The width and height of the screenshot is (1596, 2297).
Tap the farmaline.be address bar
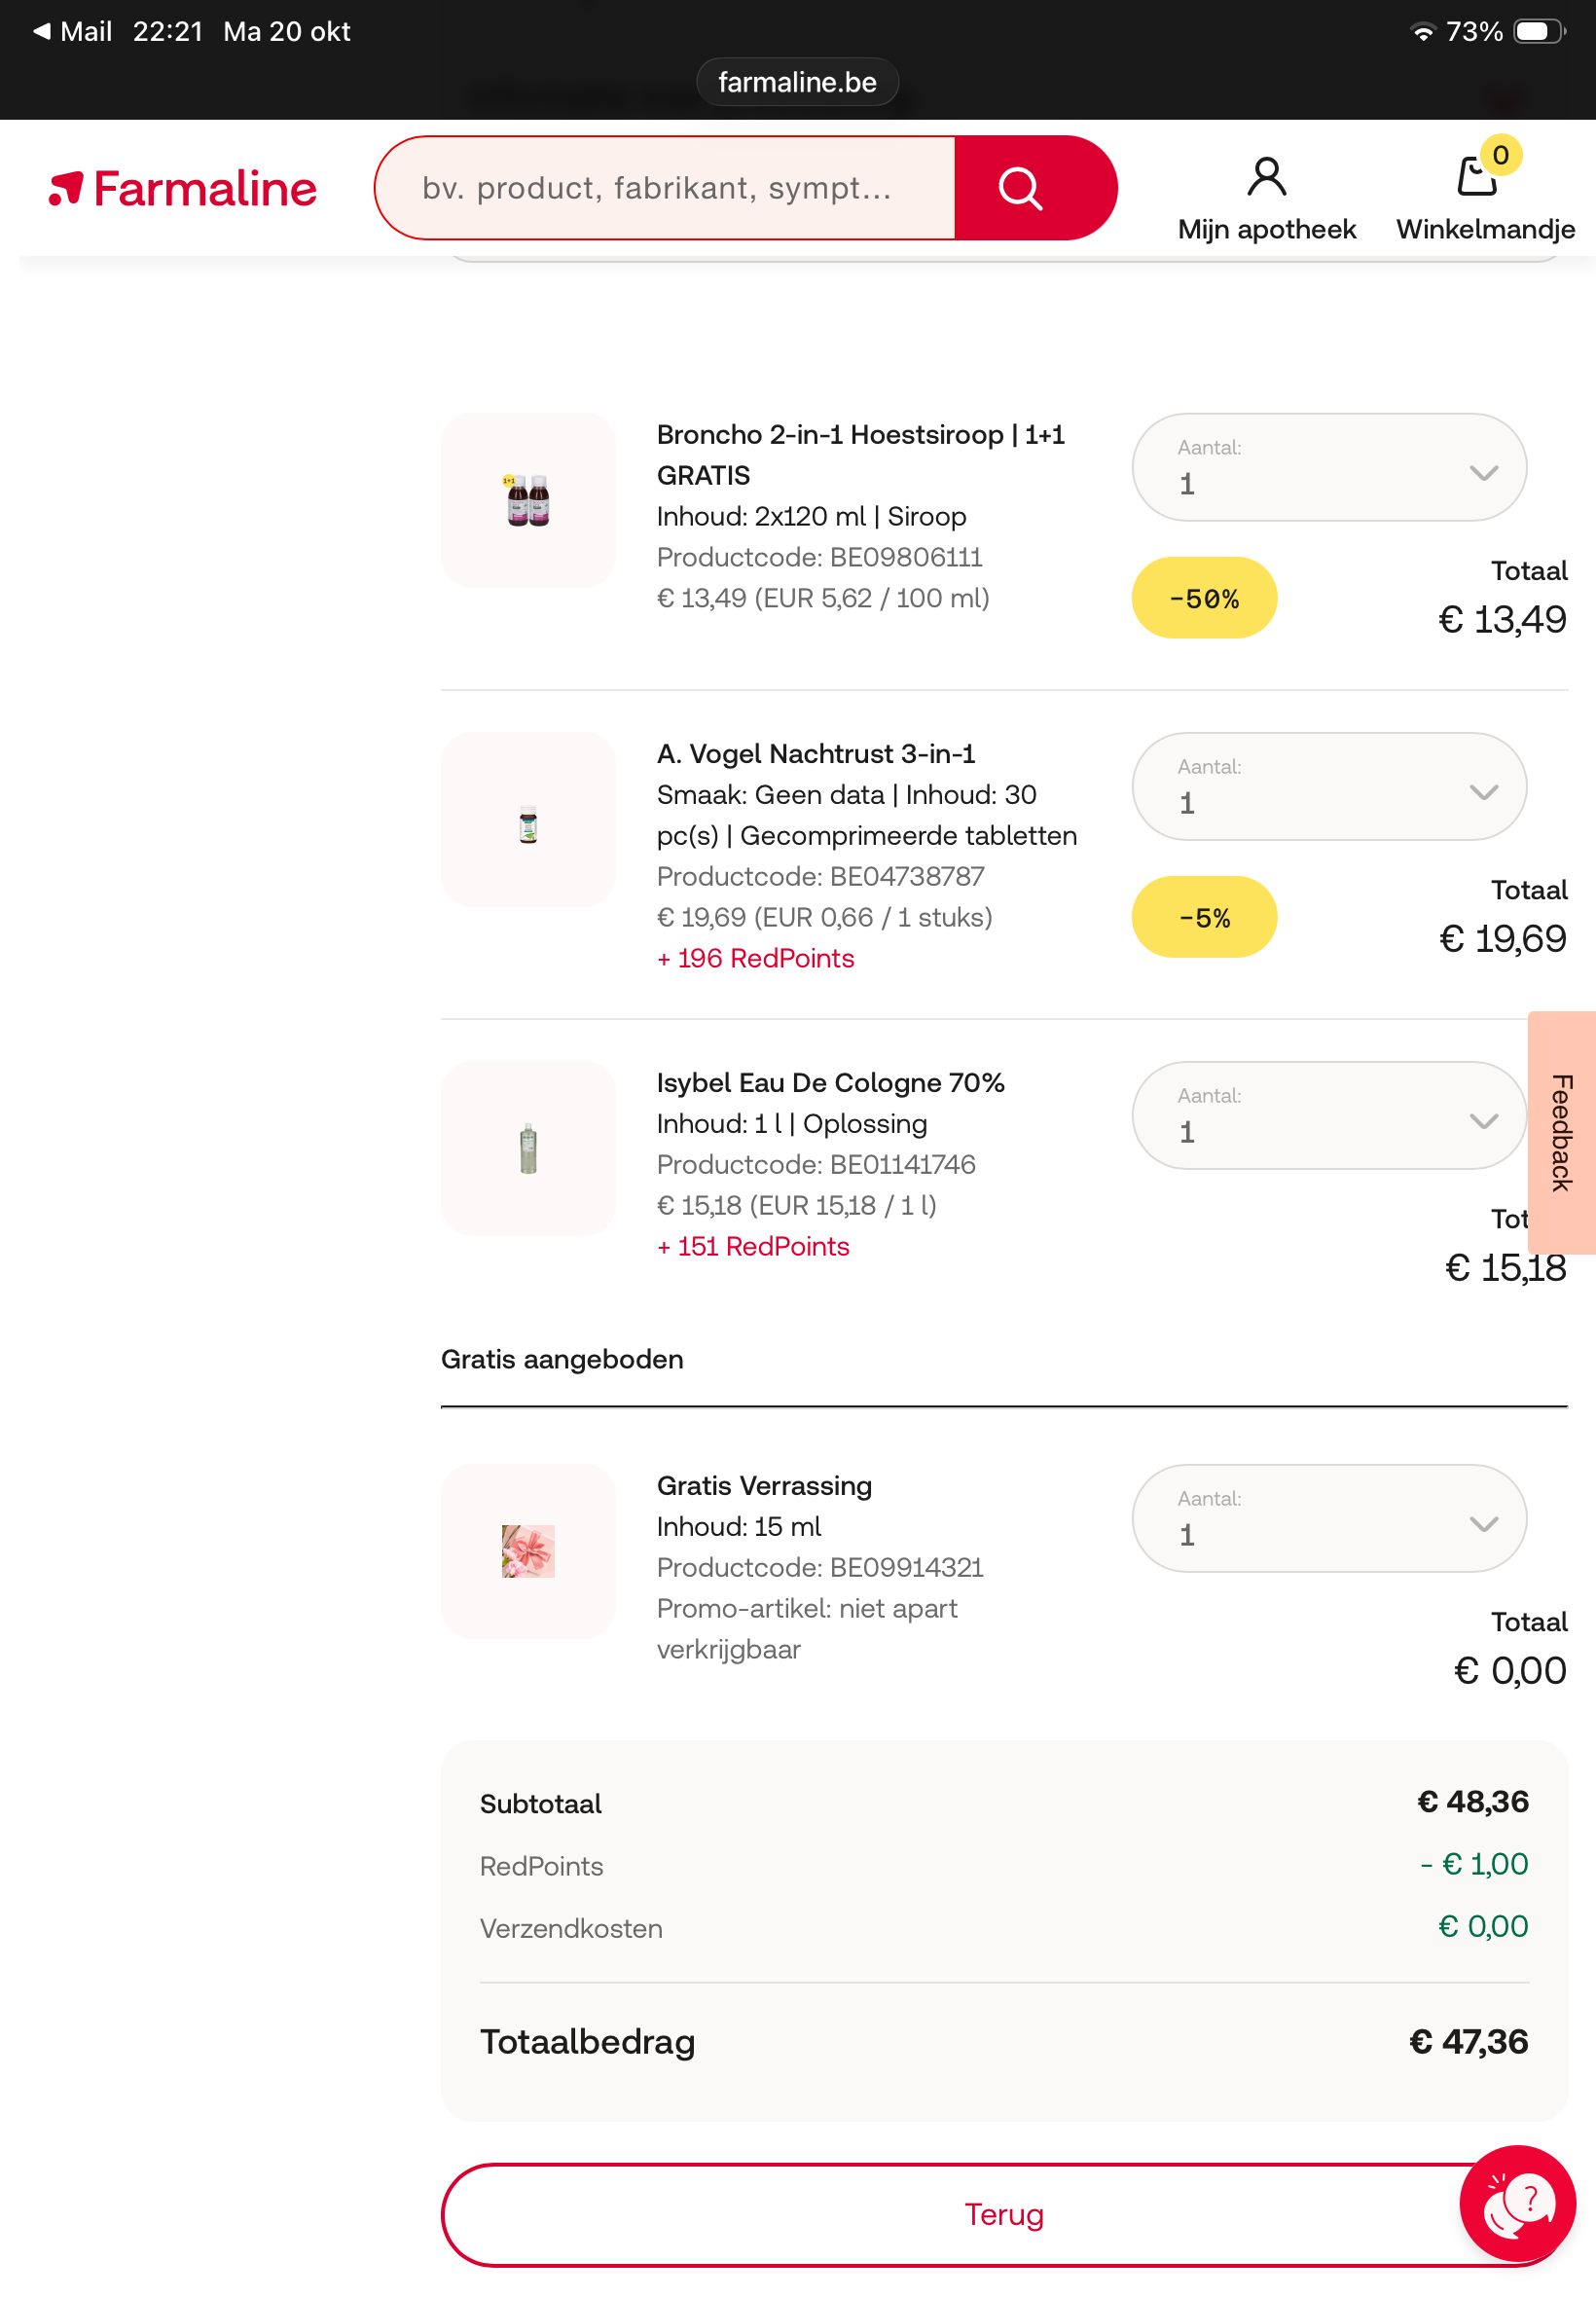[x=797, y=82]
